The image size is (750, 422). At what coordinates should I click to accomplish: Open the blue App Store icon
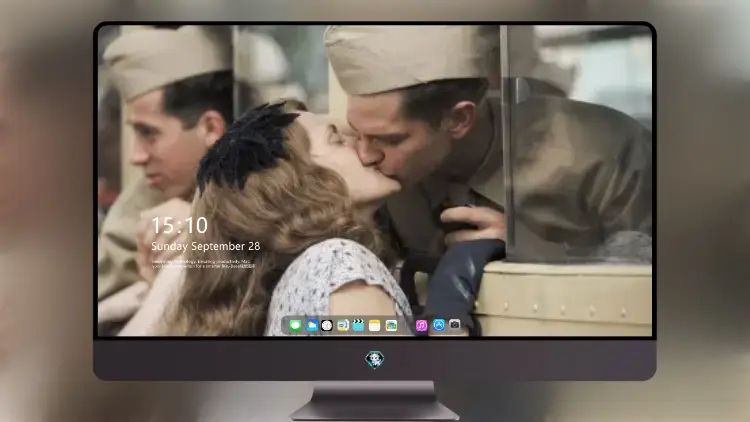click(439, 325)
